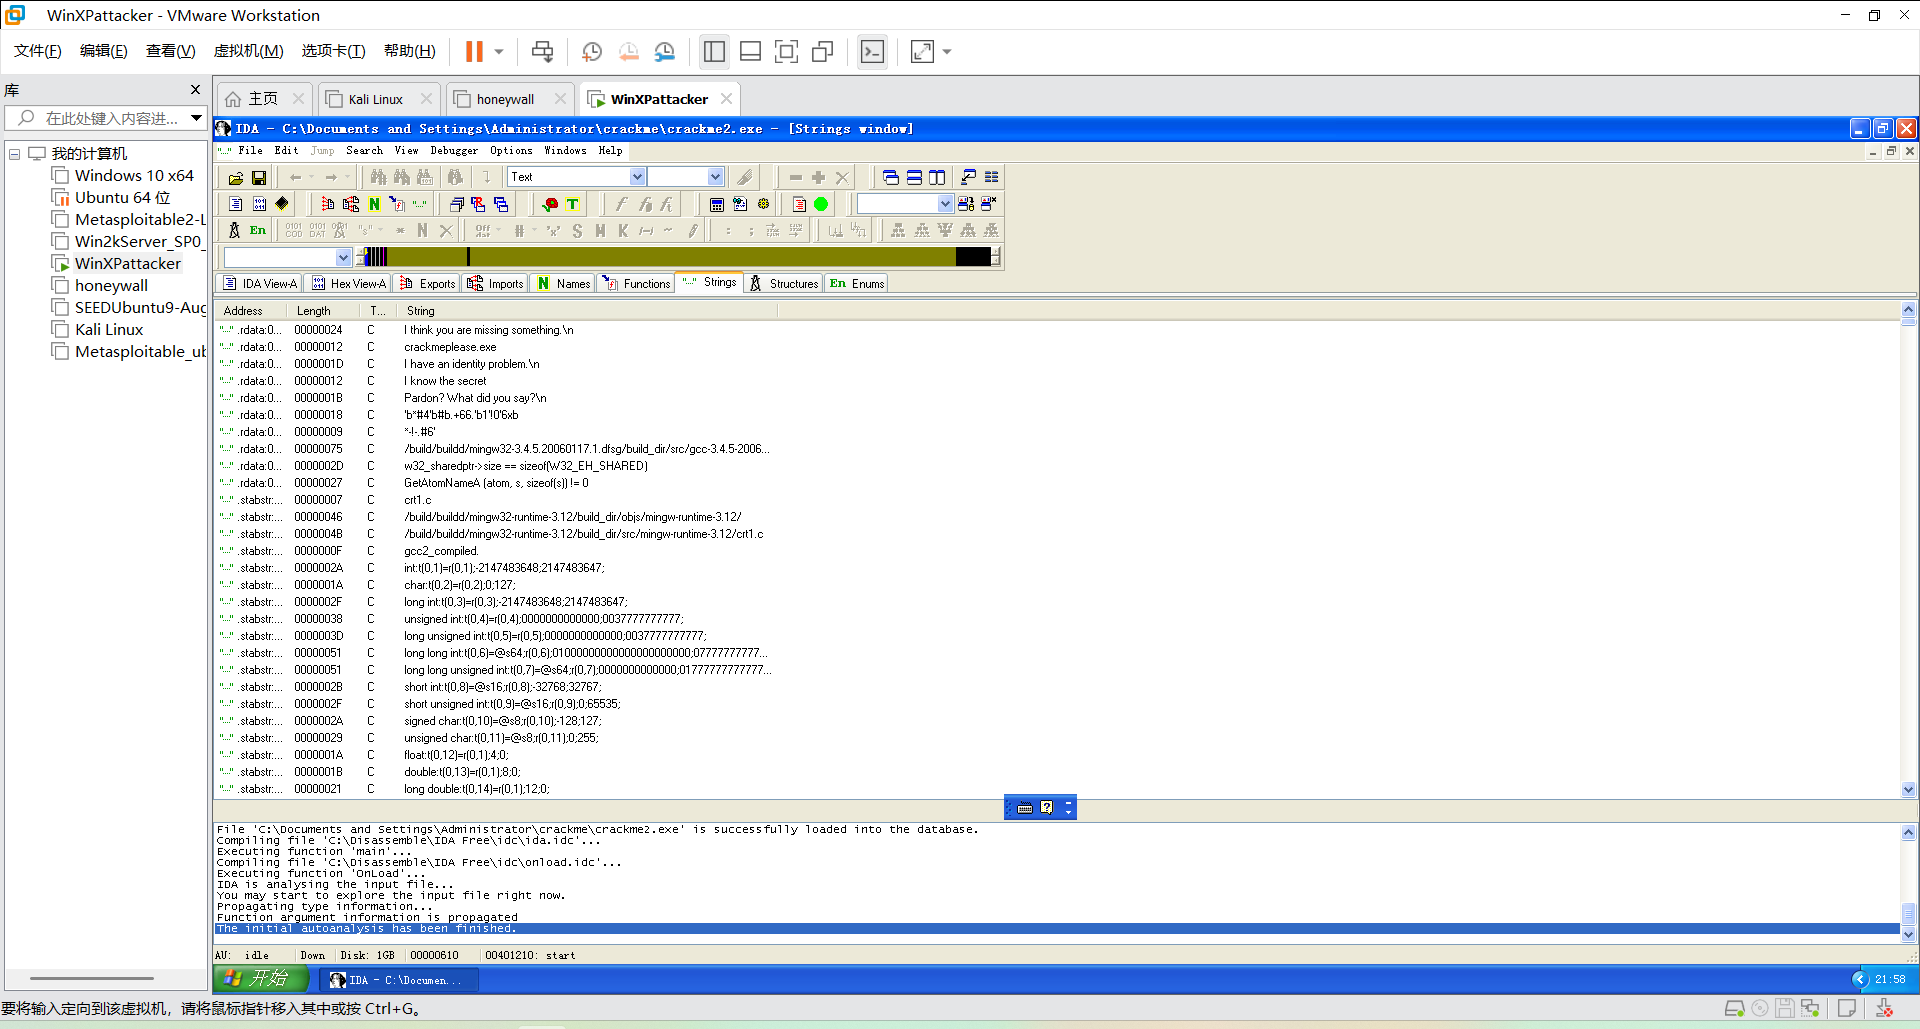Click the green En enums toolbar icon

[258, 230]
